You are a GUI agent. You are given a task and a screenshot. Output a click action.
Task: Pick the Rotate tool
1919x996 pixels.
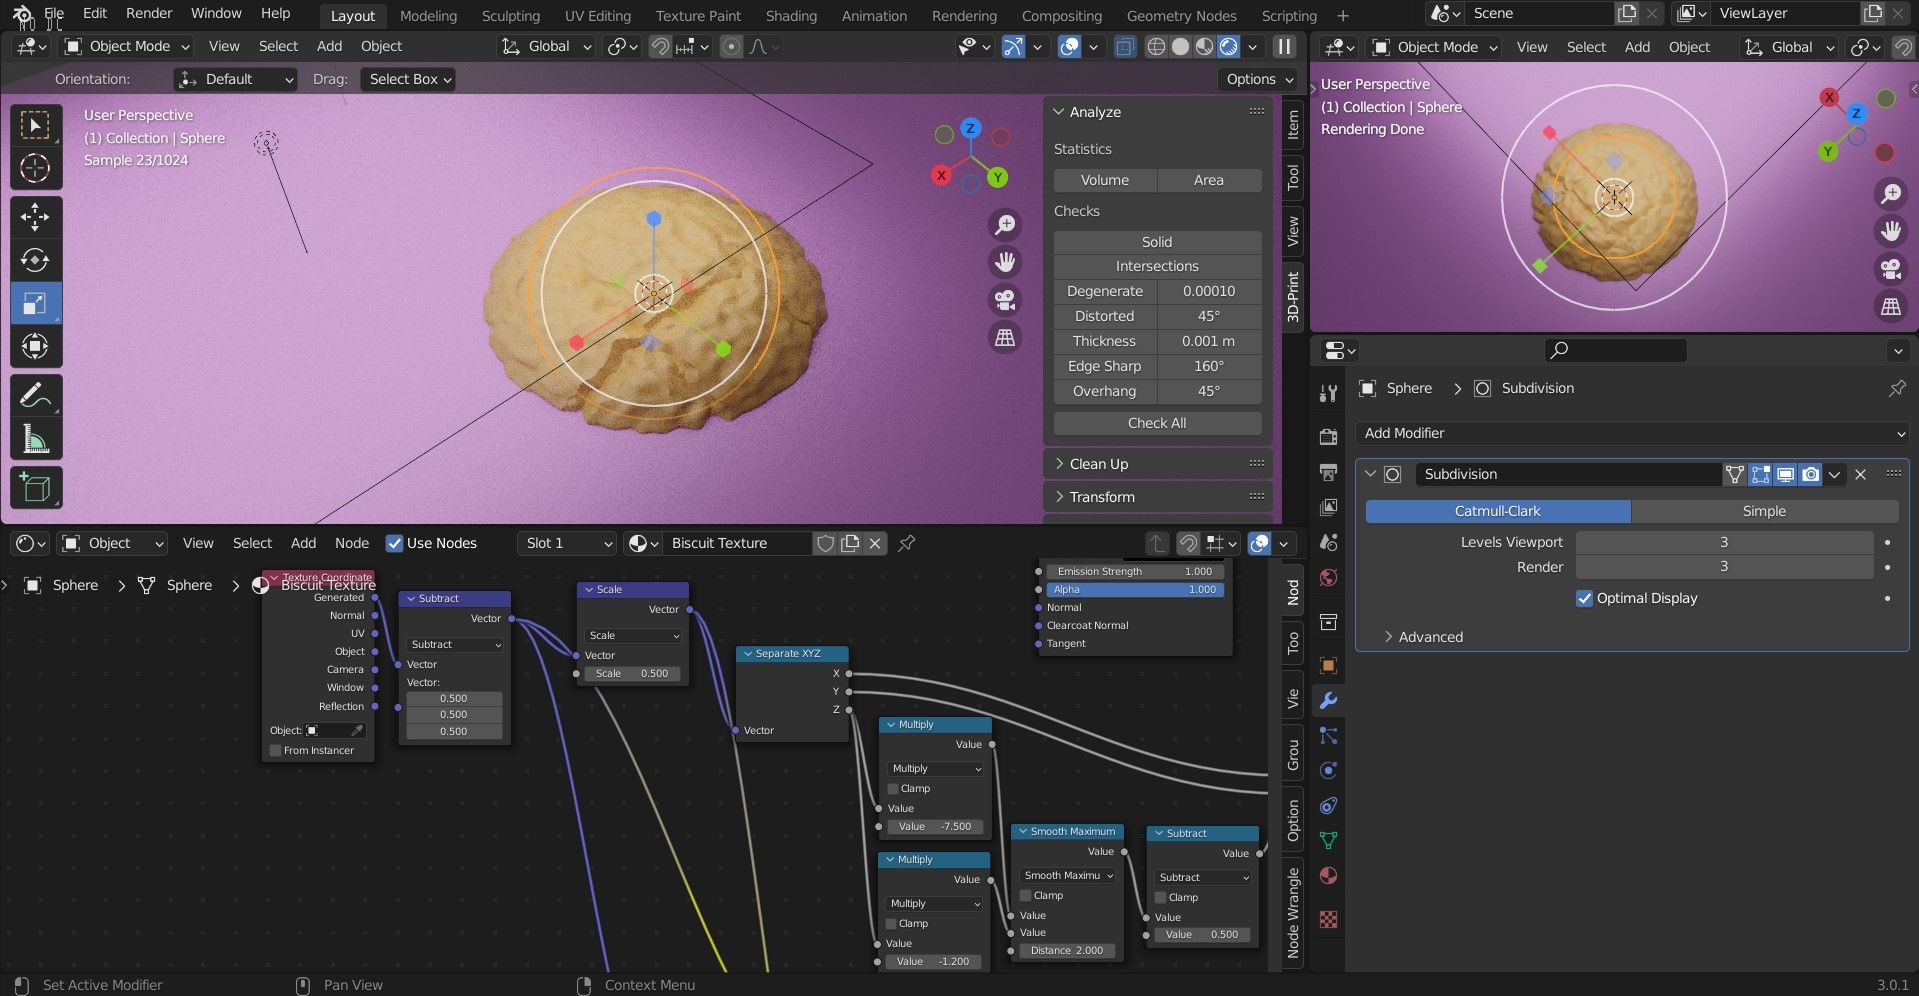[35, 260]
